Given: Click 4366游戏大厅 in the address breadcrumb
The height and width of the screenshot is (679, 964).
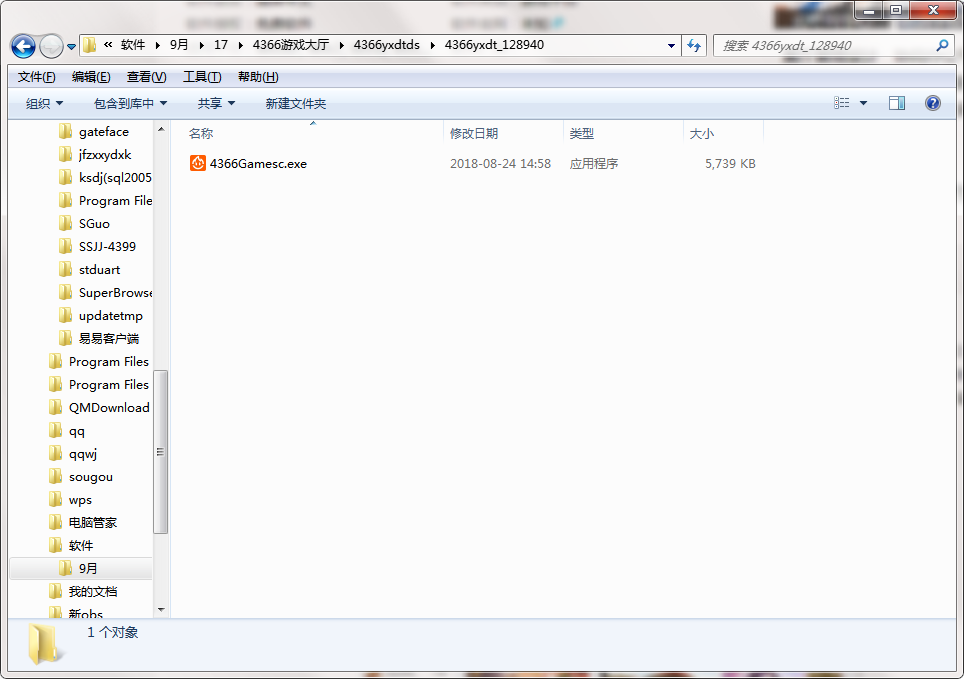Looking at the screenshot, I should (291, 45).
